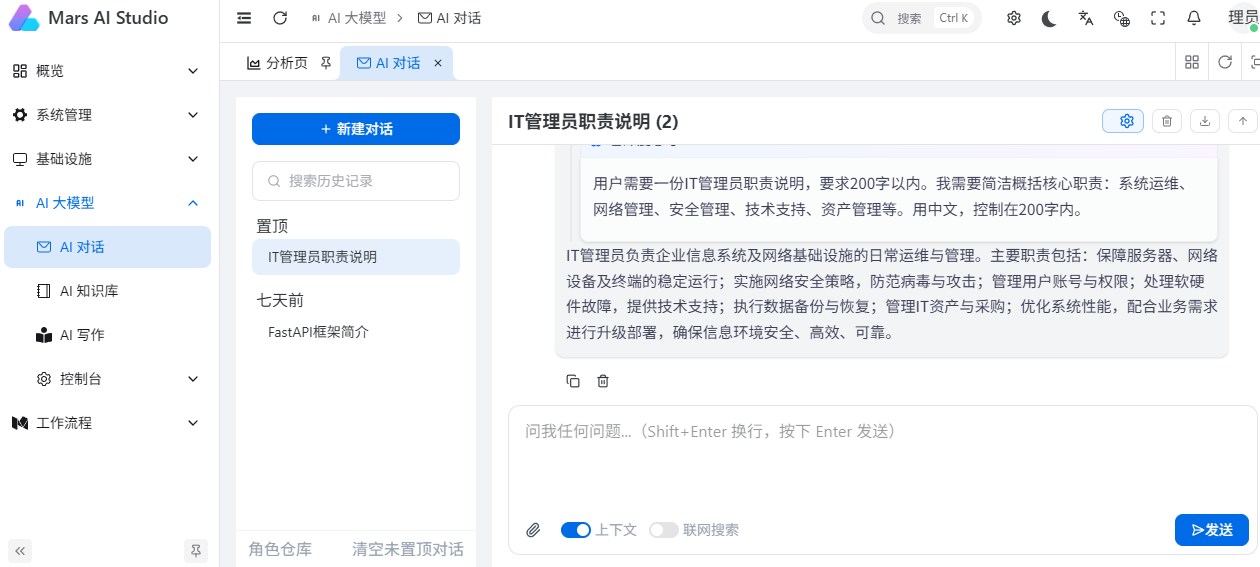This screenshot has width=1260, height=567.
Task: Open the language translation icon
Action: (1086, 18)
